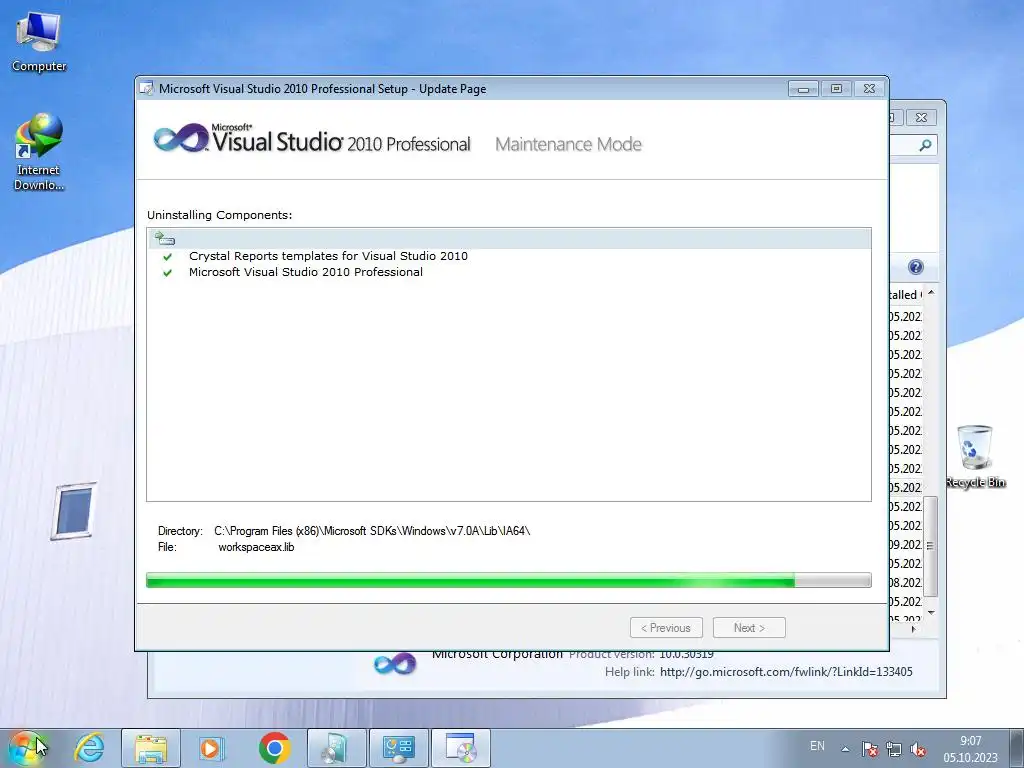Click the muted volume tray icon
Image resolution: width=1024 pixels, height=768 pixels.
918,749
